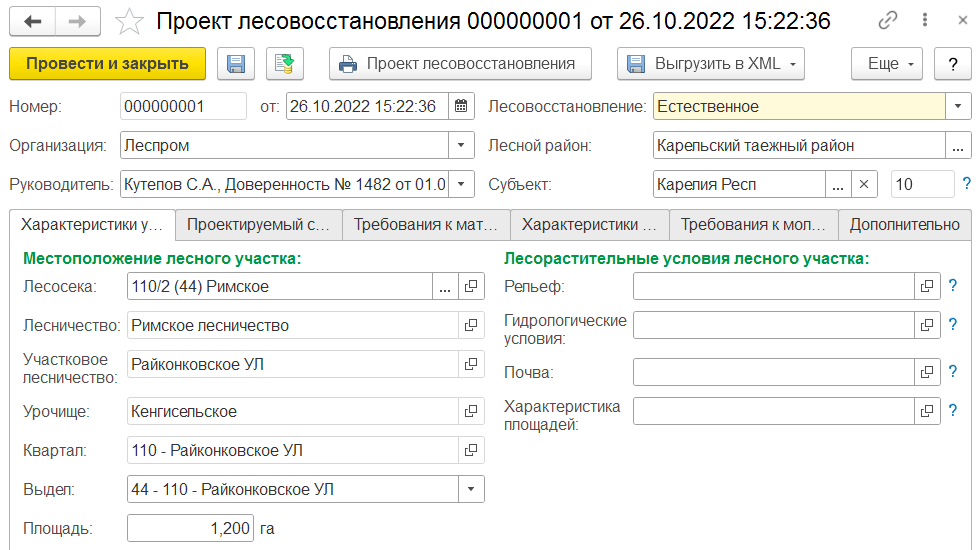Show help for Рельеф field
This screenshot has height=550, width=980.
[x=953, y=286]
